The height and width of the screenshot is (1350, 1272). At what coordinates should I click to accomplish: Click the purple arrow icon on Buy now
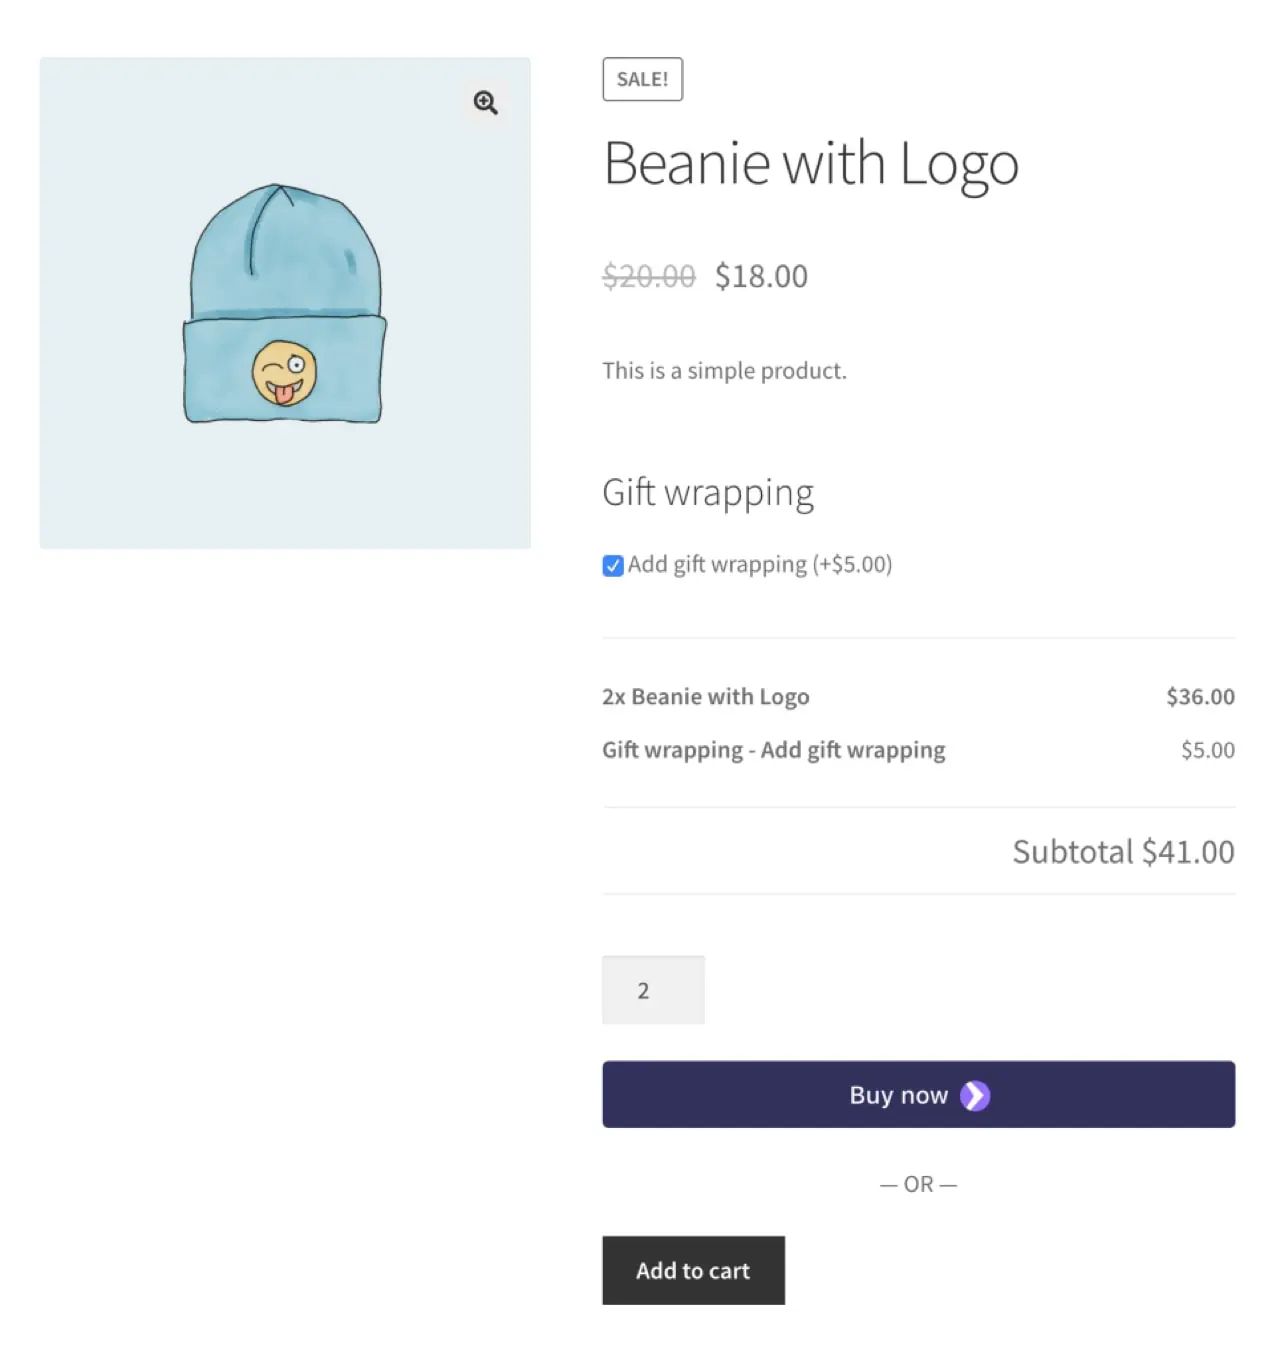coord(974,1096)
